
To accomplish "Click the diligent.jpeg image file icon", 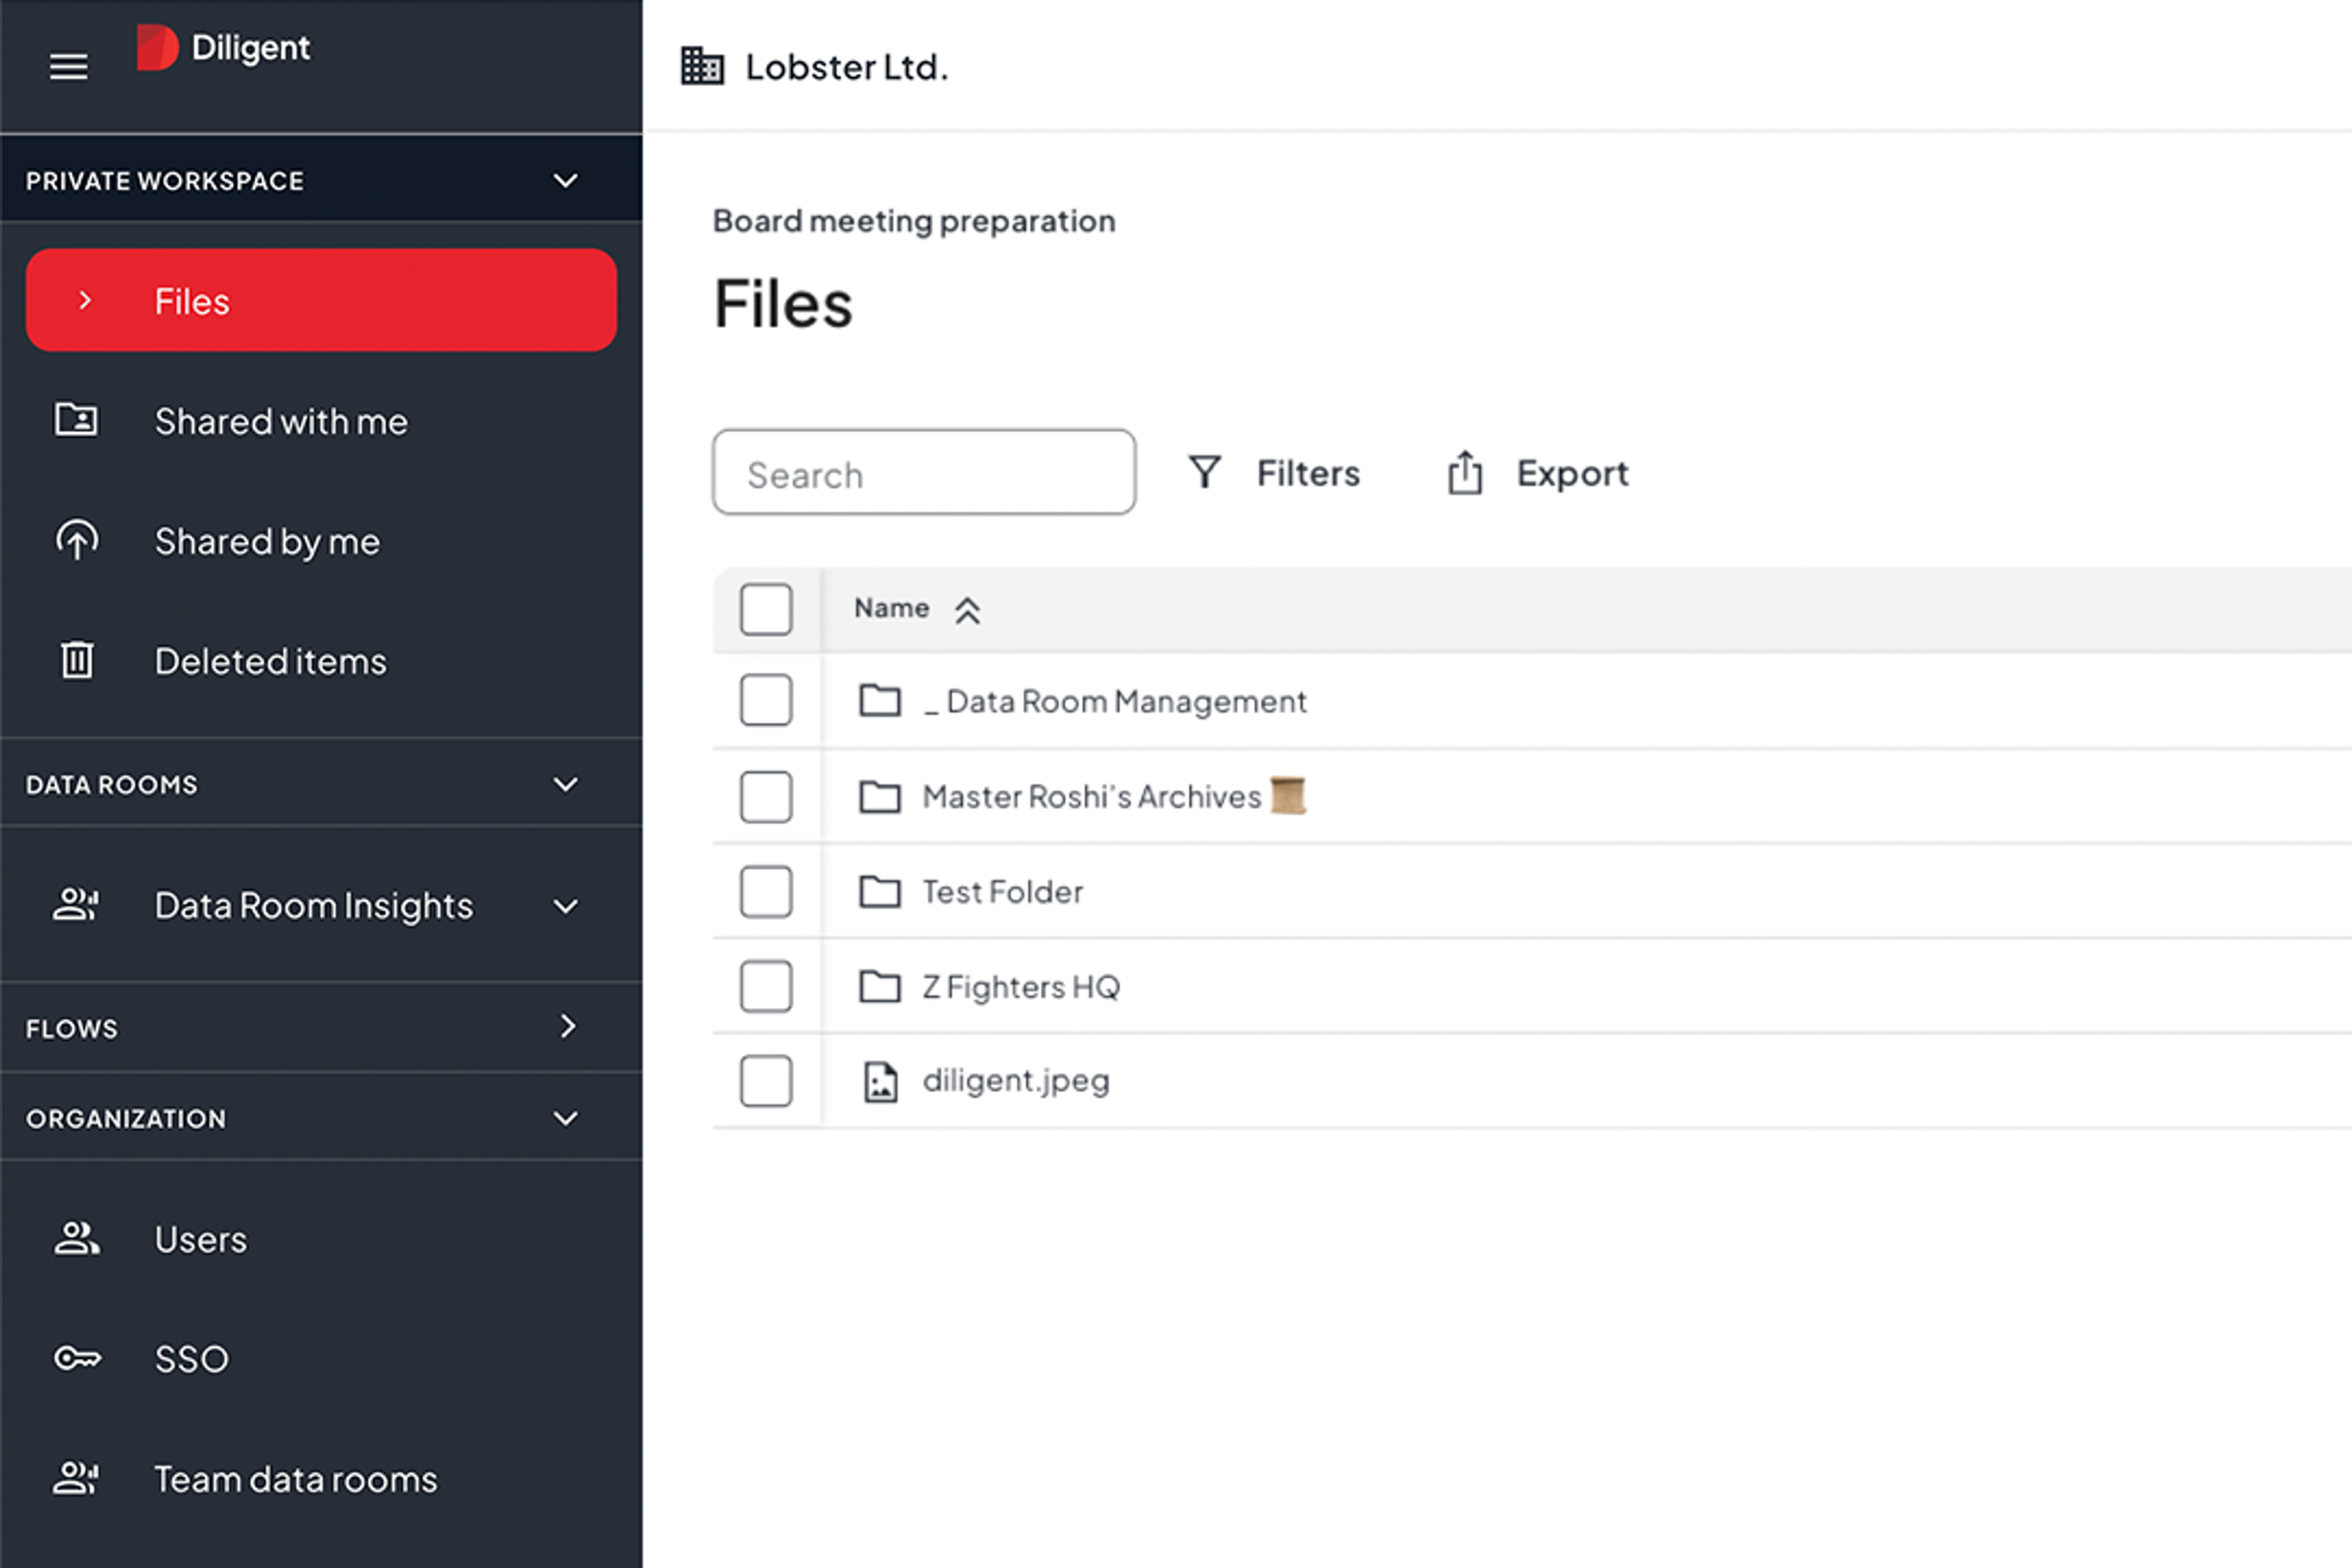I will 880,1081.
